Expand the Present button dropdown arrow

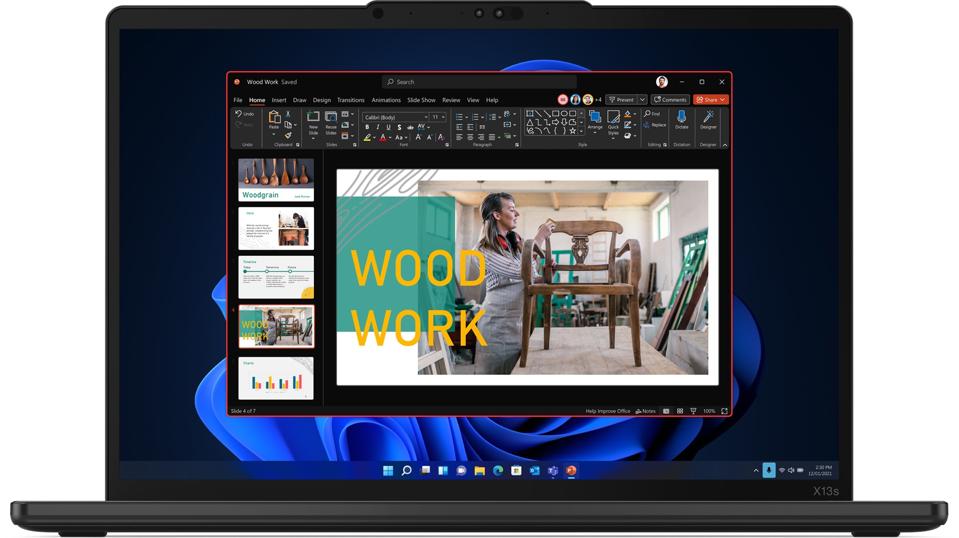tap(642, 100)
